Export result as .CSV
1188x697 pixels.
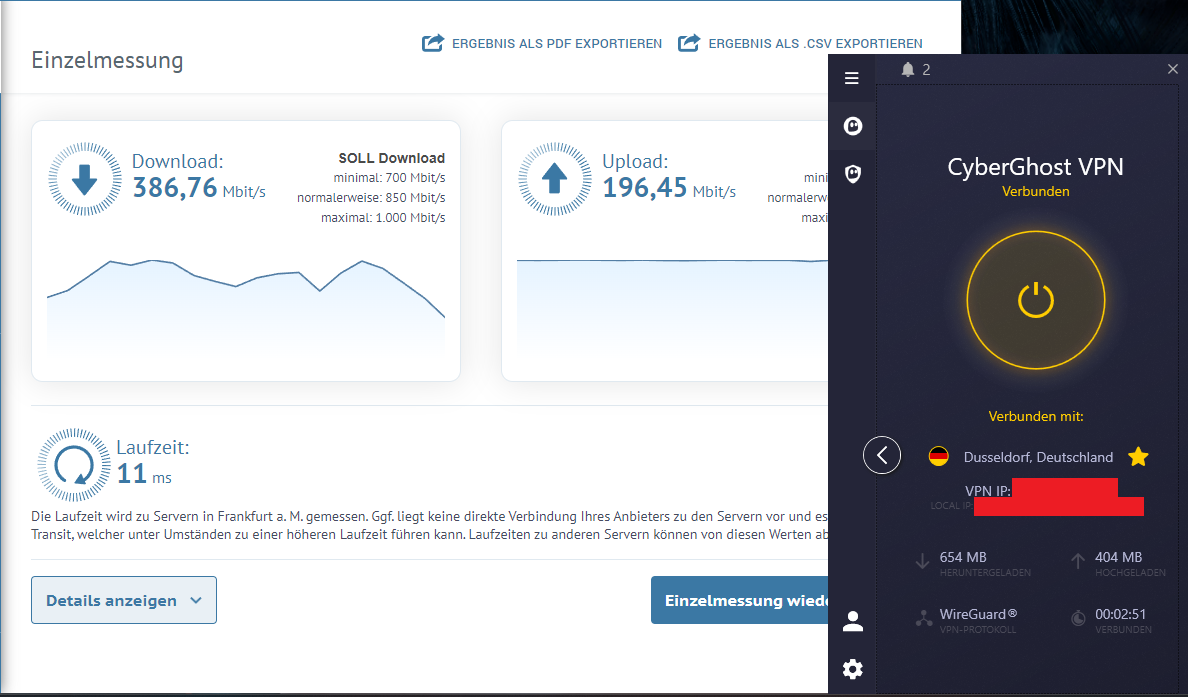click(800, 43)
